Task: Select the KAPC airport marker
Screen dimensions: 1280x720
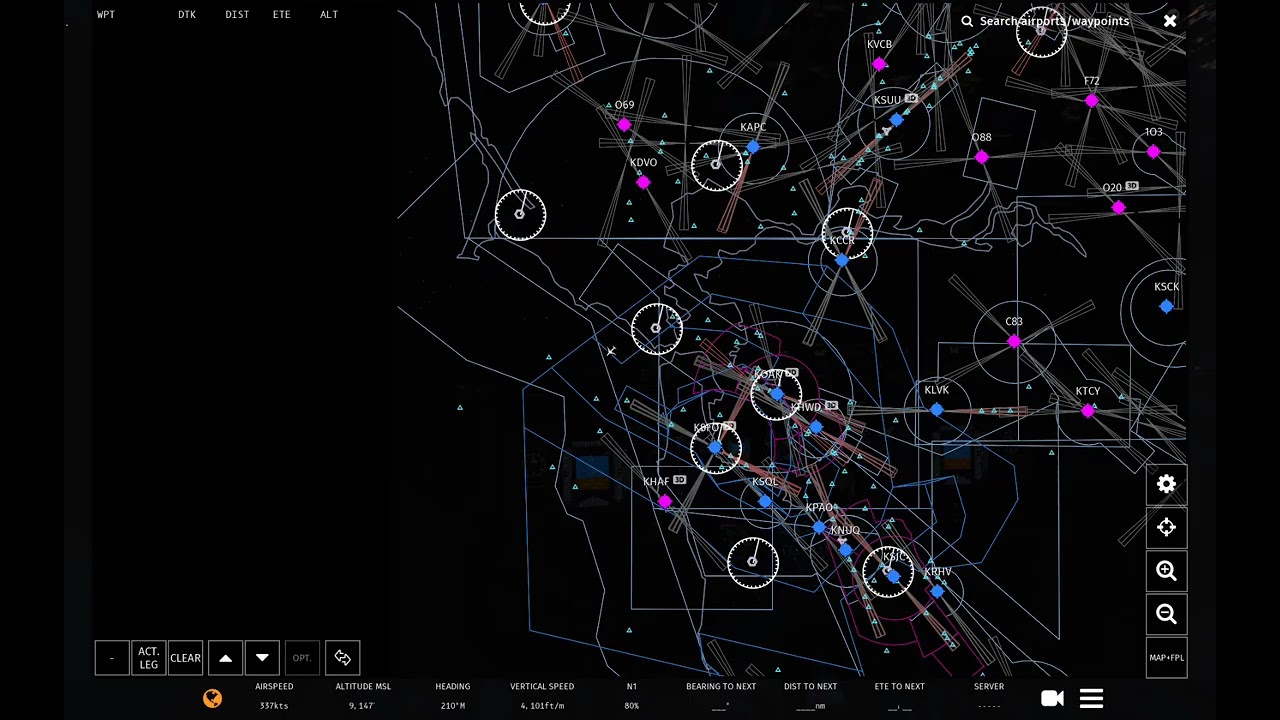Action: tap(752, 147)
